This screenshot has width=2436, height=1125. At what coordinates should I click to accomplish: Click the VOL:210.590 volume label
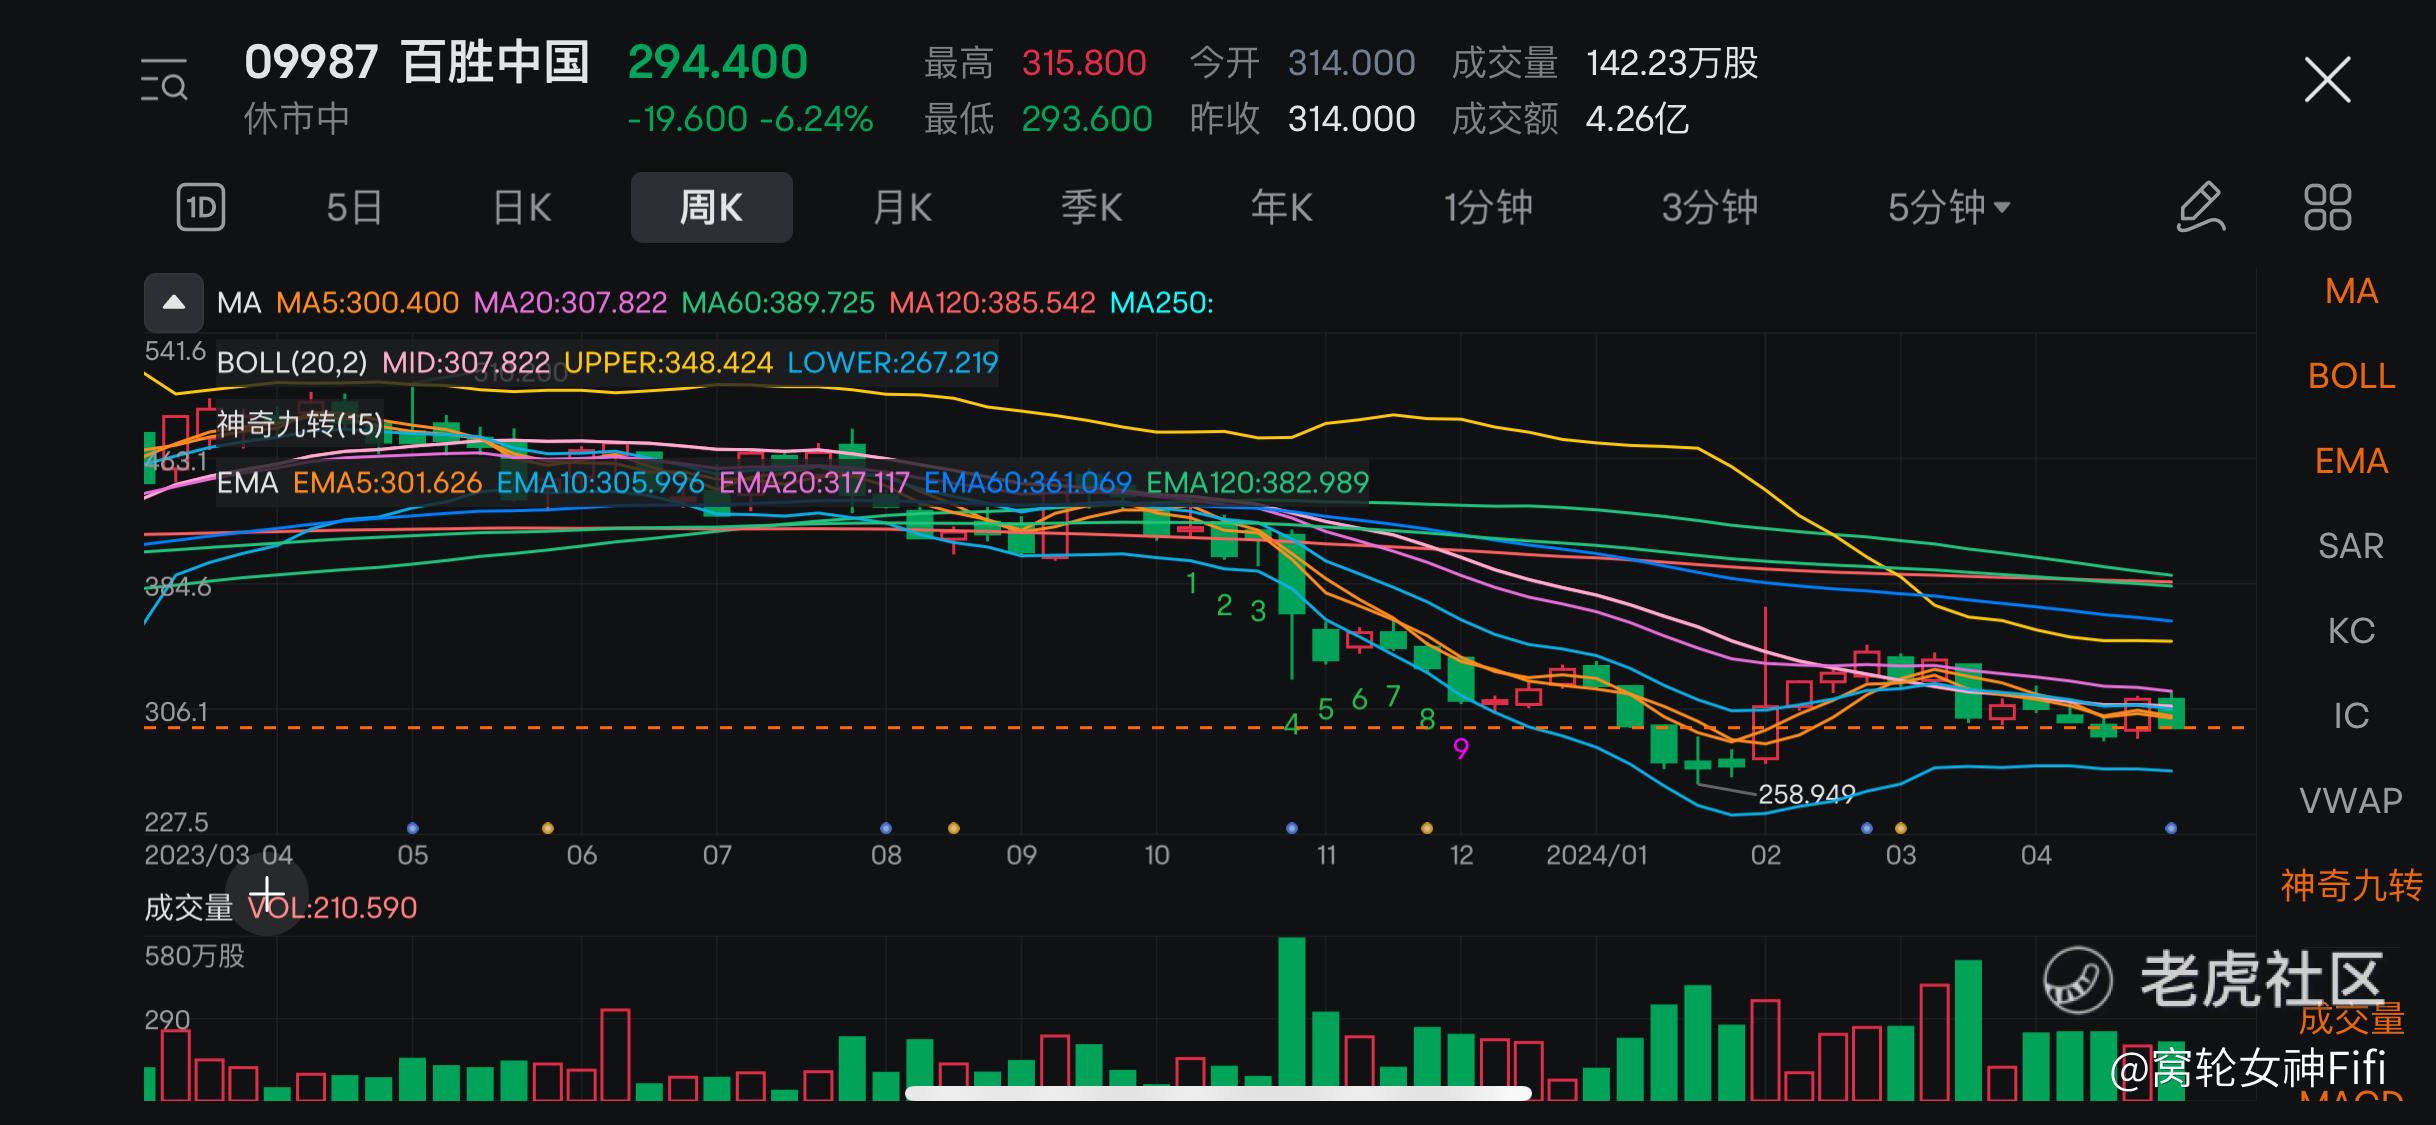pos(332,908)
